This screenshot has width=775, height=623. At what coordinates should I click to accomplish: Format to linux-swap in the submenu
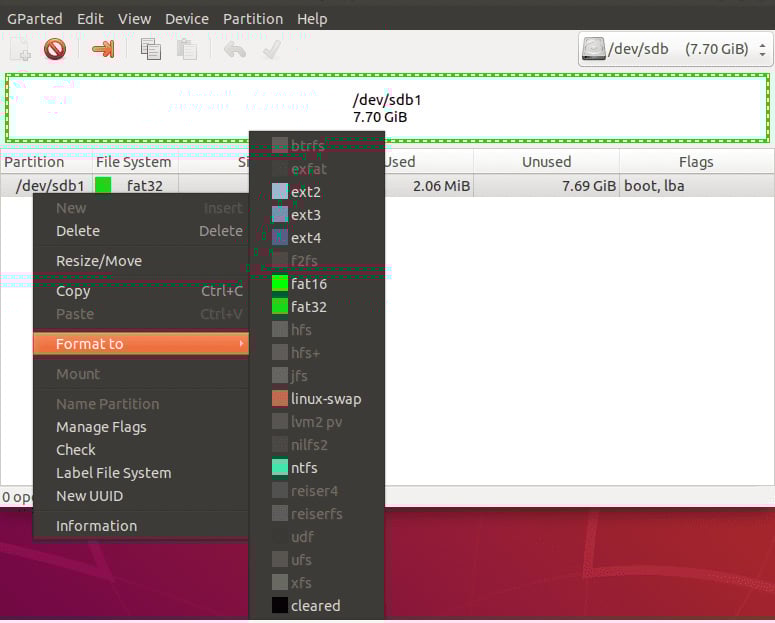tap(317, 399)
